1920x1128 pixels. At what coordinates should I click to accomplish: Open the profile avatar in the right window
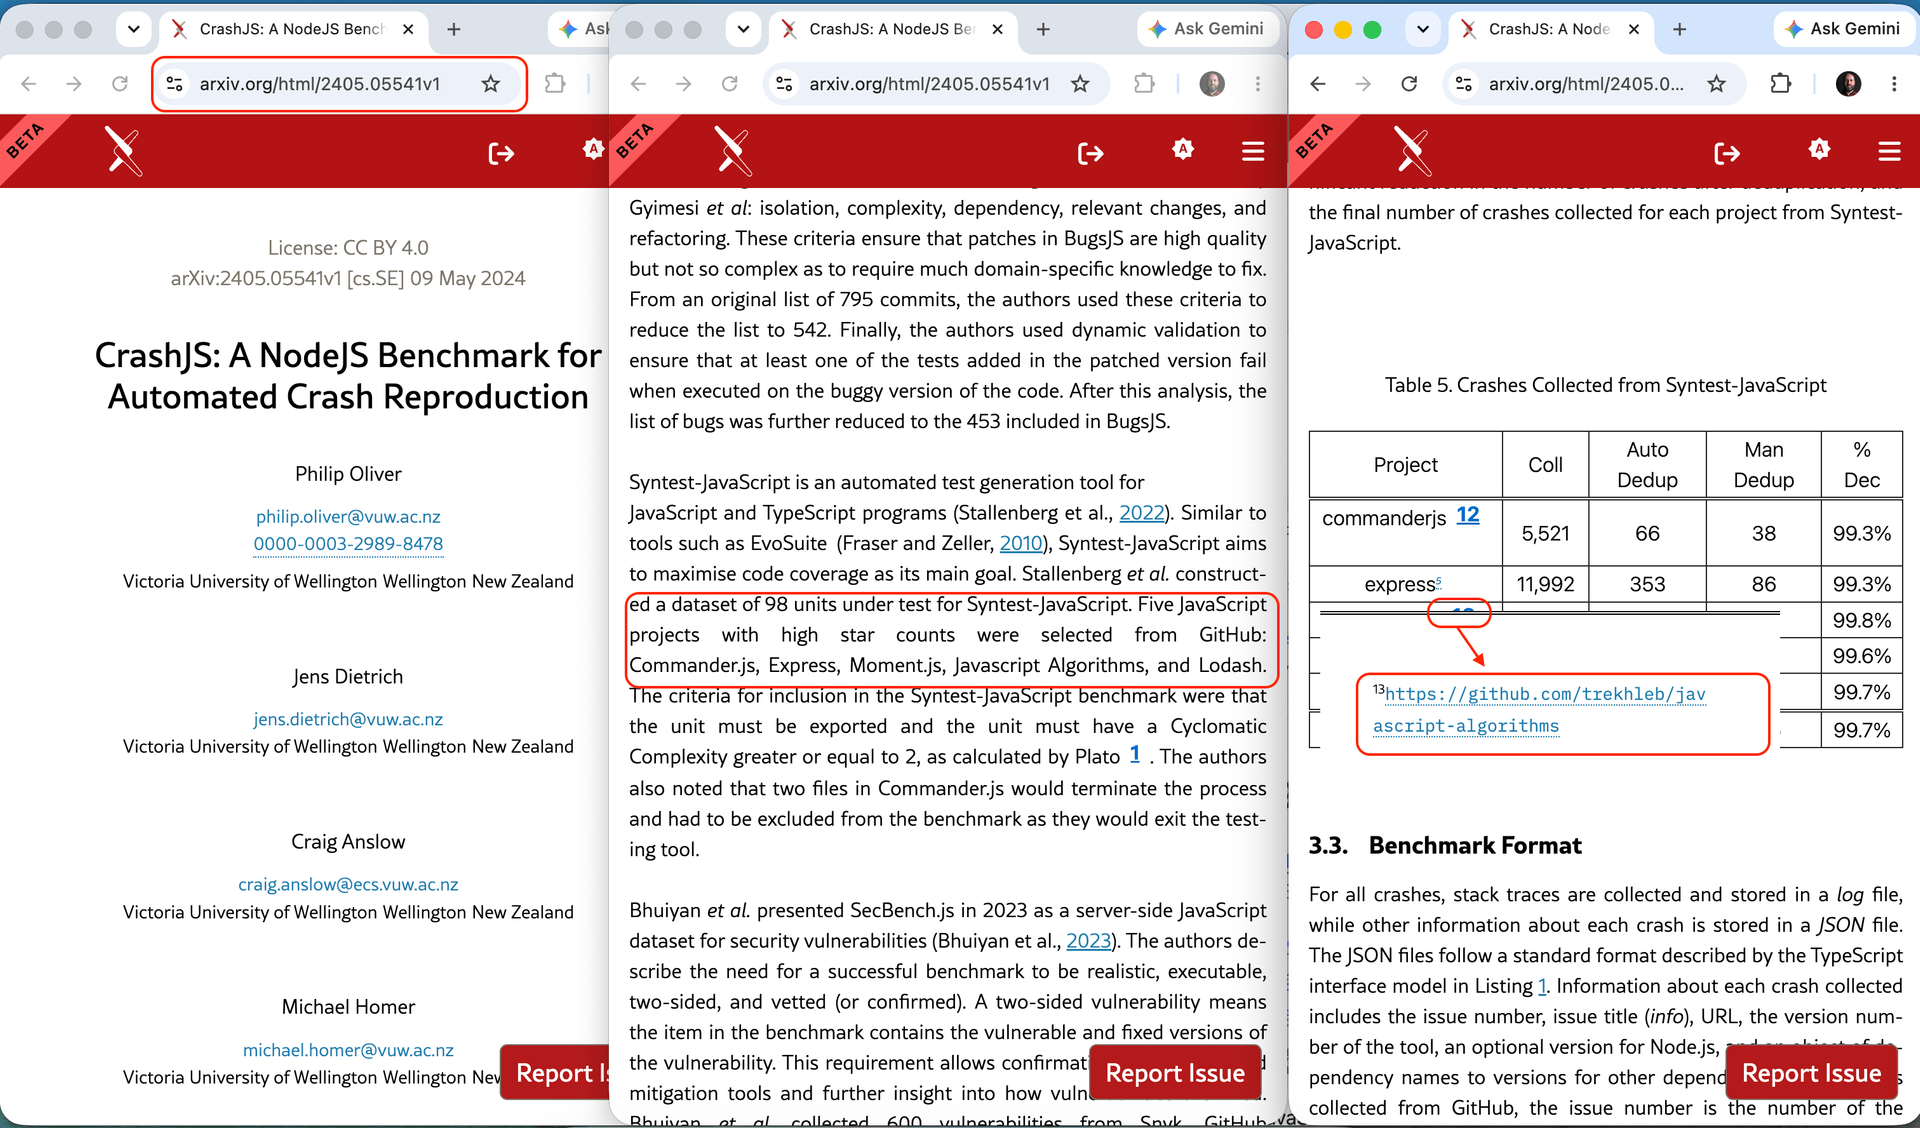click(1849, 84)
